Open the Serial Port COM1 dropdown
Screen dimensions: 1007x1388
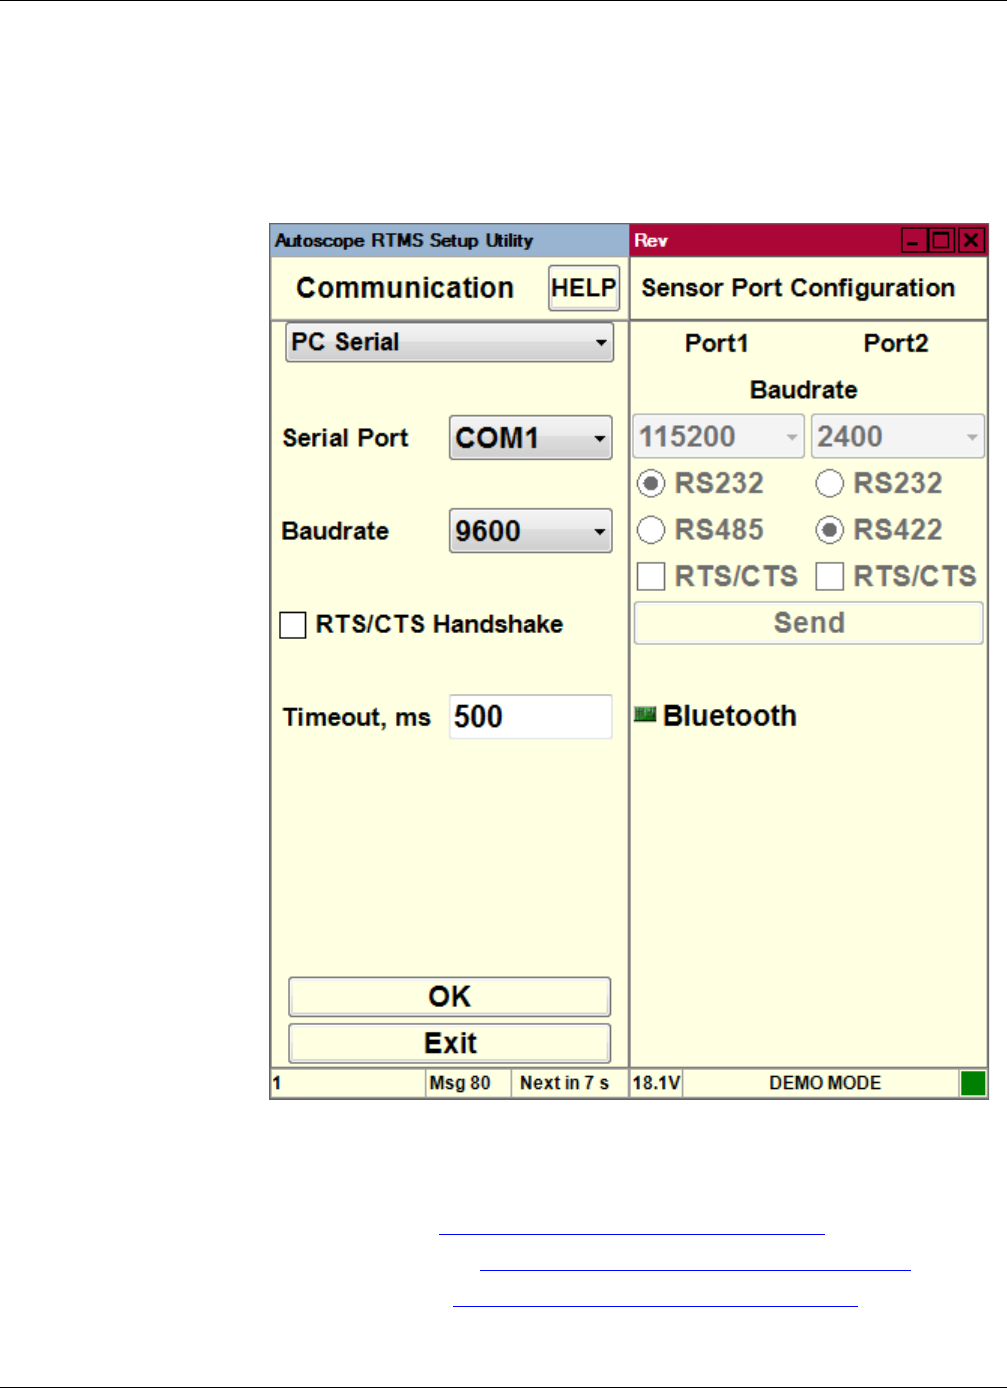click(x=530, y=438)
